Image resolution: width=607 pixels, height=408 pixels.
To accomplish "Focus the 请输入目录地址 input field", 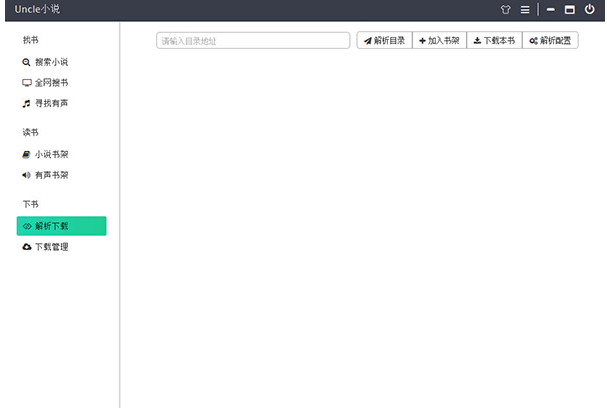I will [253, 41].
